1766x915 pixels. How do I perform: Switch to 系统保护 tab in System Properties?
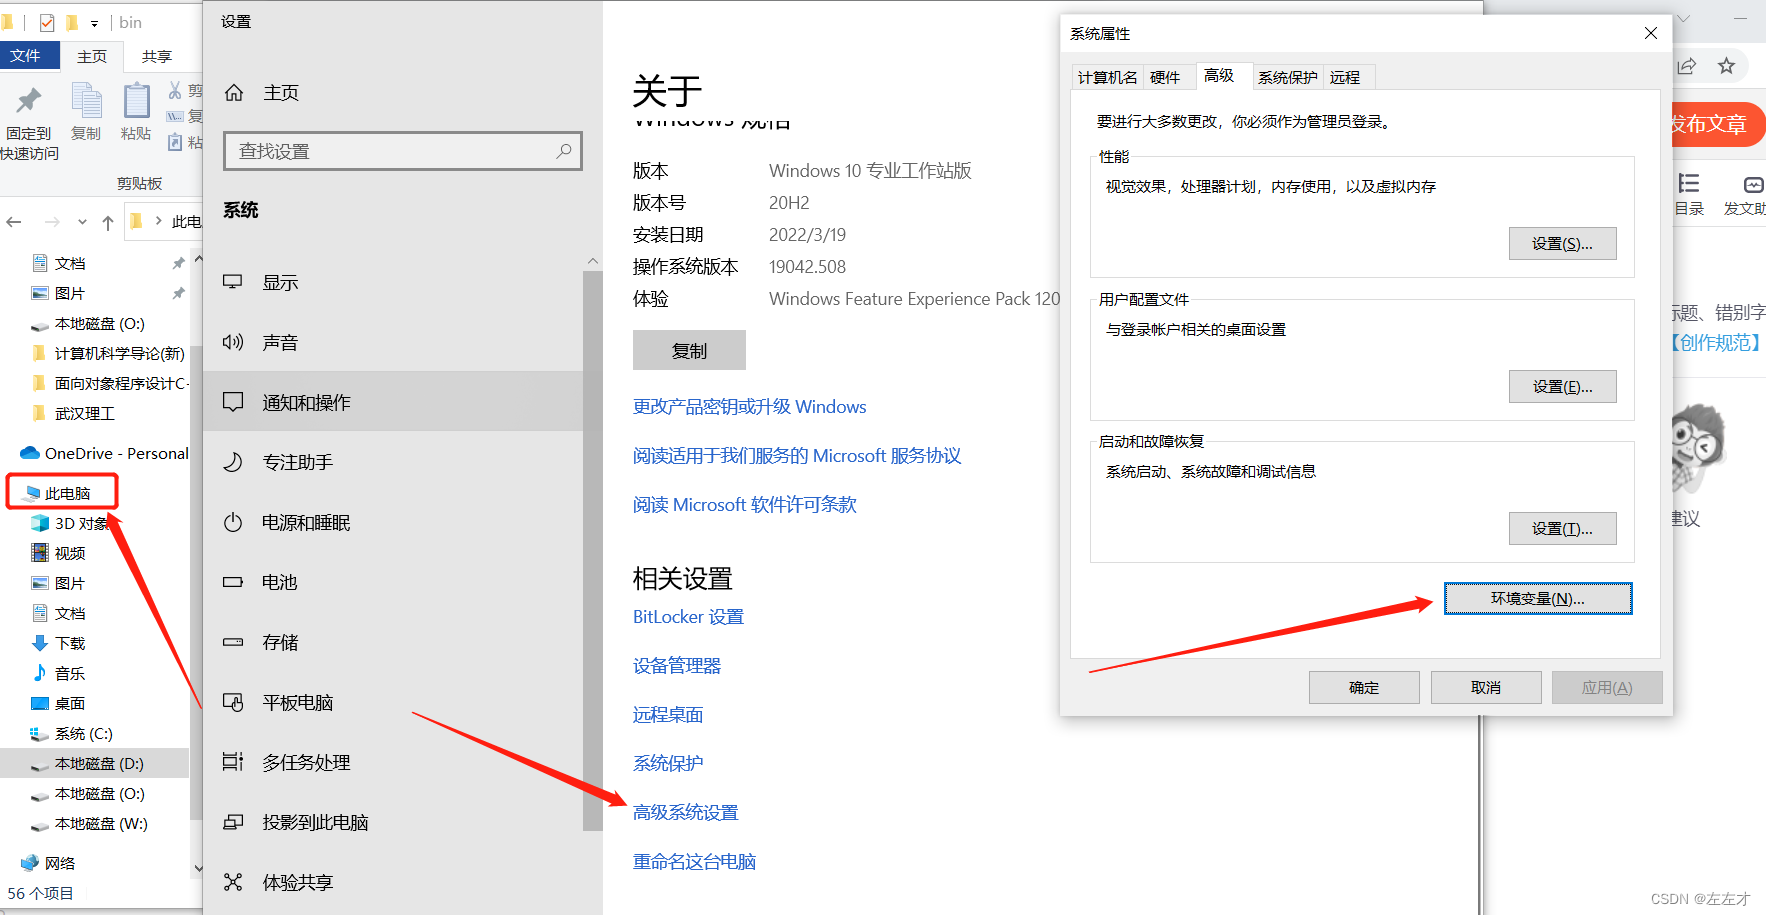point(1287,77)
